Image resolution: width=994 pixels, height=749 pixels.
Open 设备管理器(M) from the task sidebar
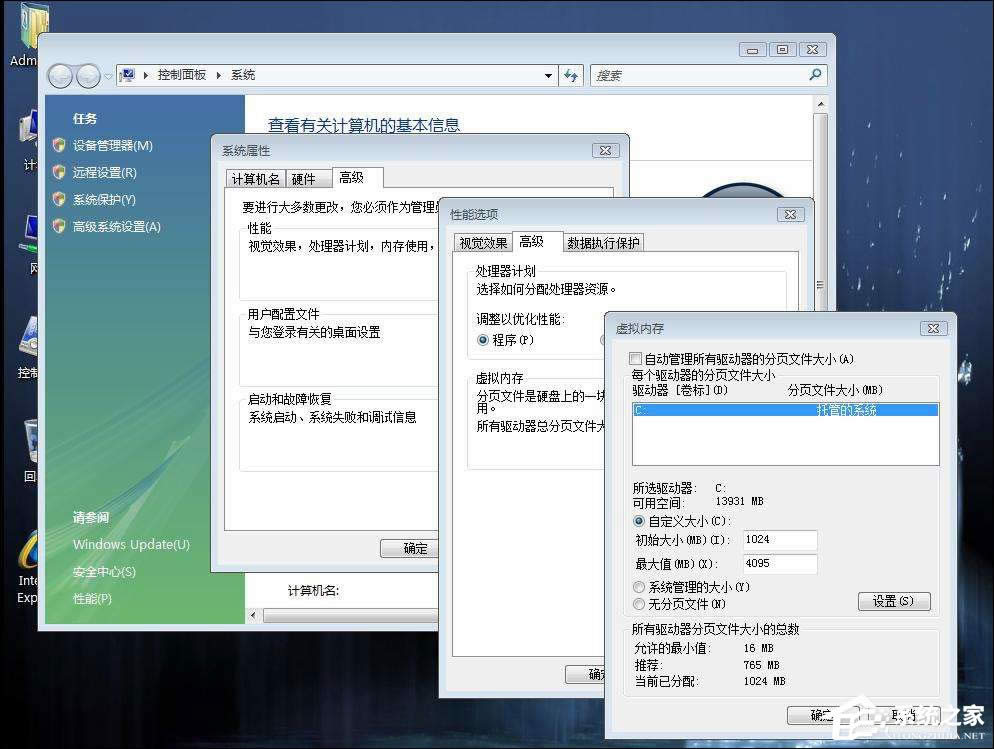tap(112, 146)
